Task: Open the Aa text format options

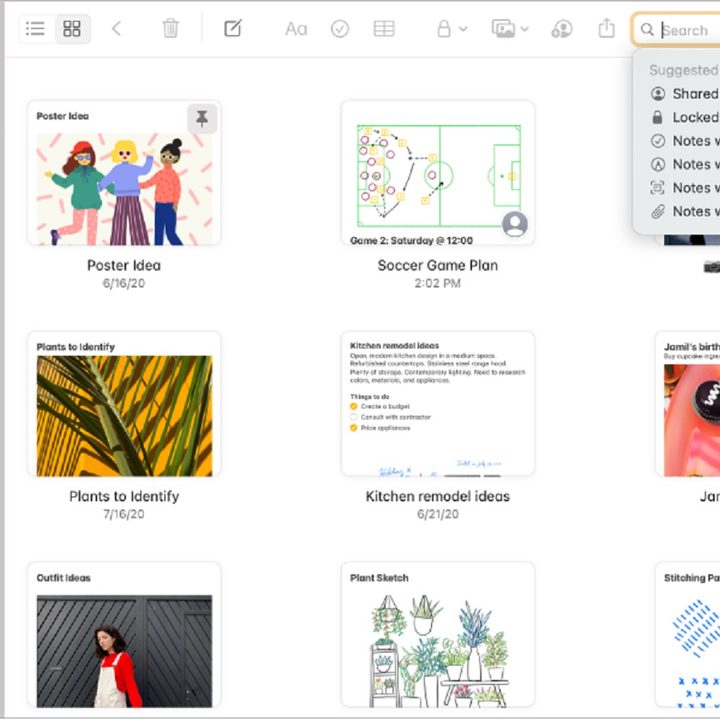Action: tap(296, 29)
